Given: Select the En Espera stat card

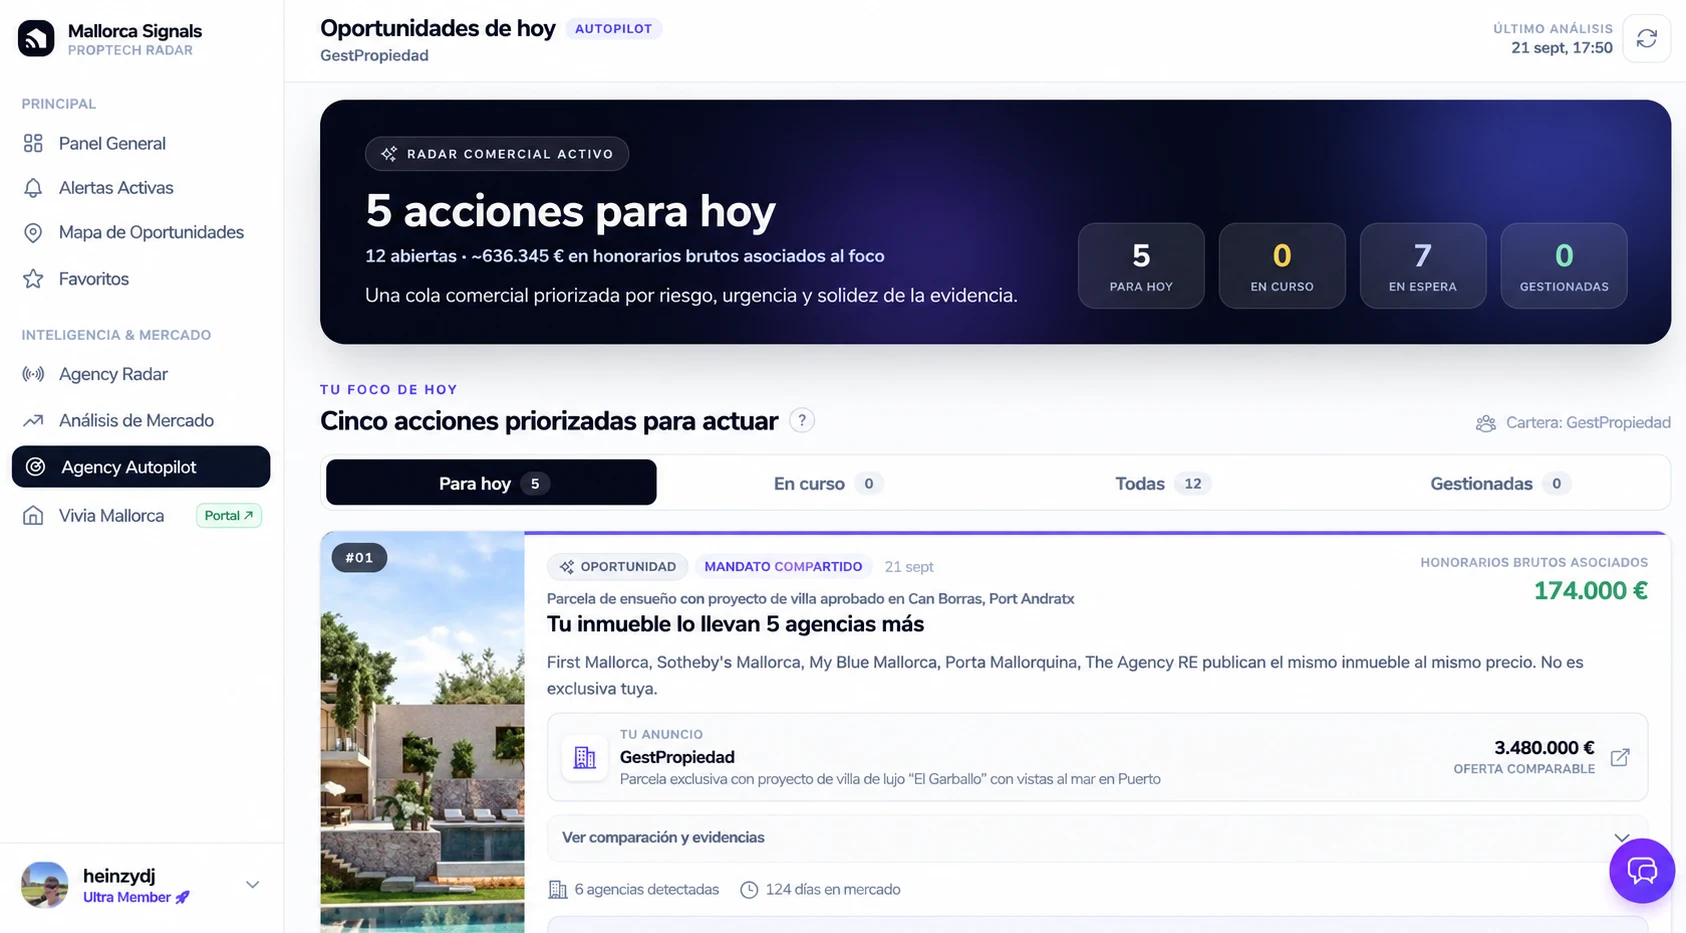Looking at the screenshot, I should point(1423,266).
